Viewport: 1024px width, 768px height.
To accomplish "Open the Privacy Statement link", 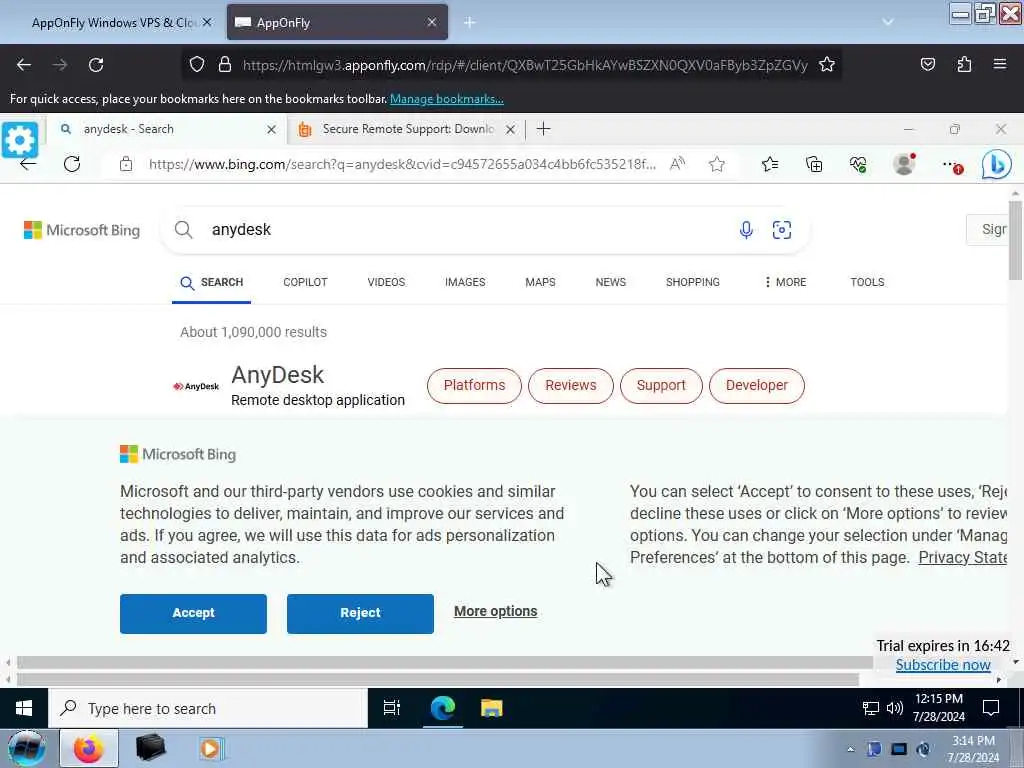I will (963, 557).
